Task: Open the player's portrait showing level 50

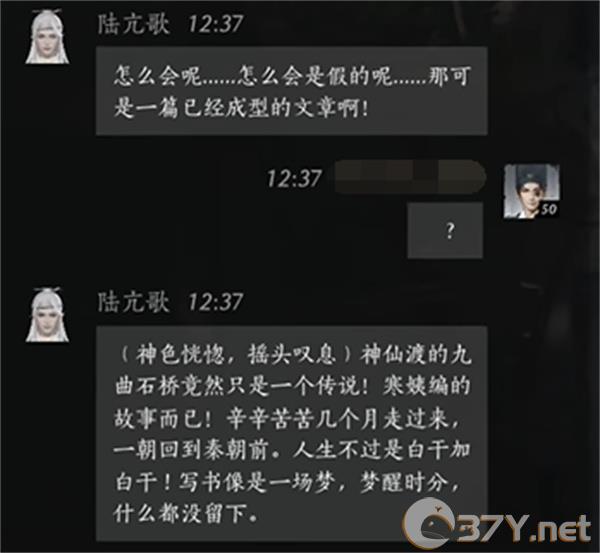Action: (x=531, y=191)
